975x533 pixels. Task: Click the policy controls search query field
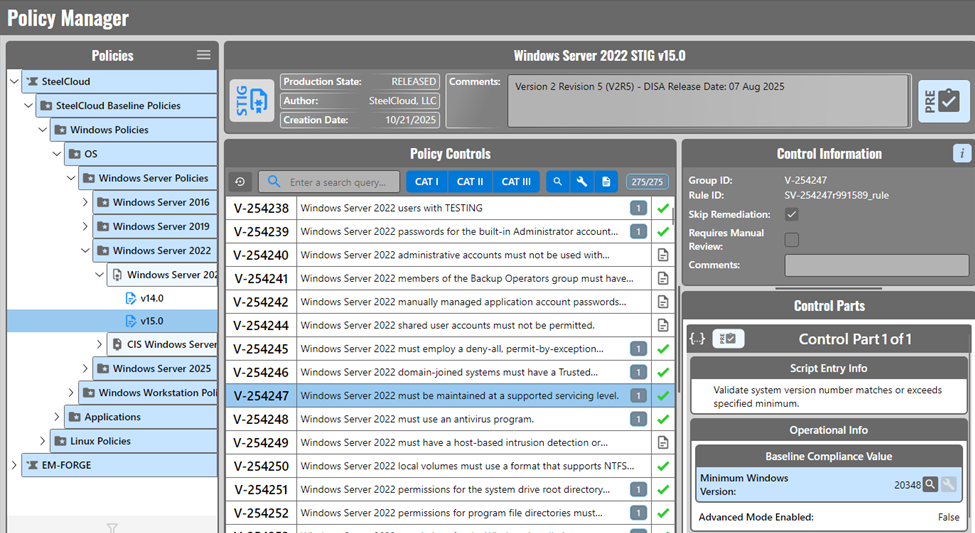[337, 183]
